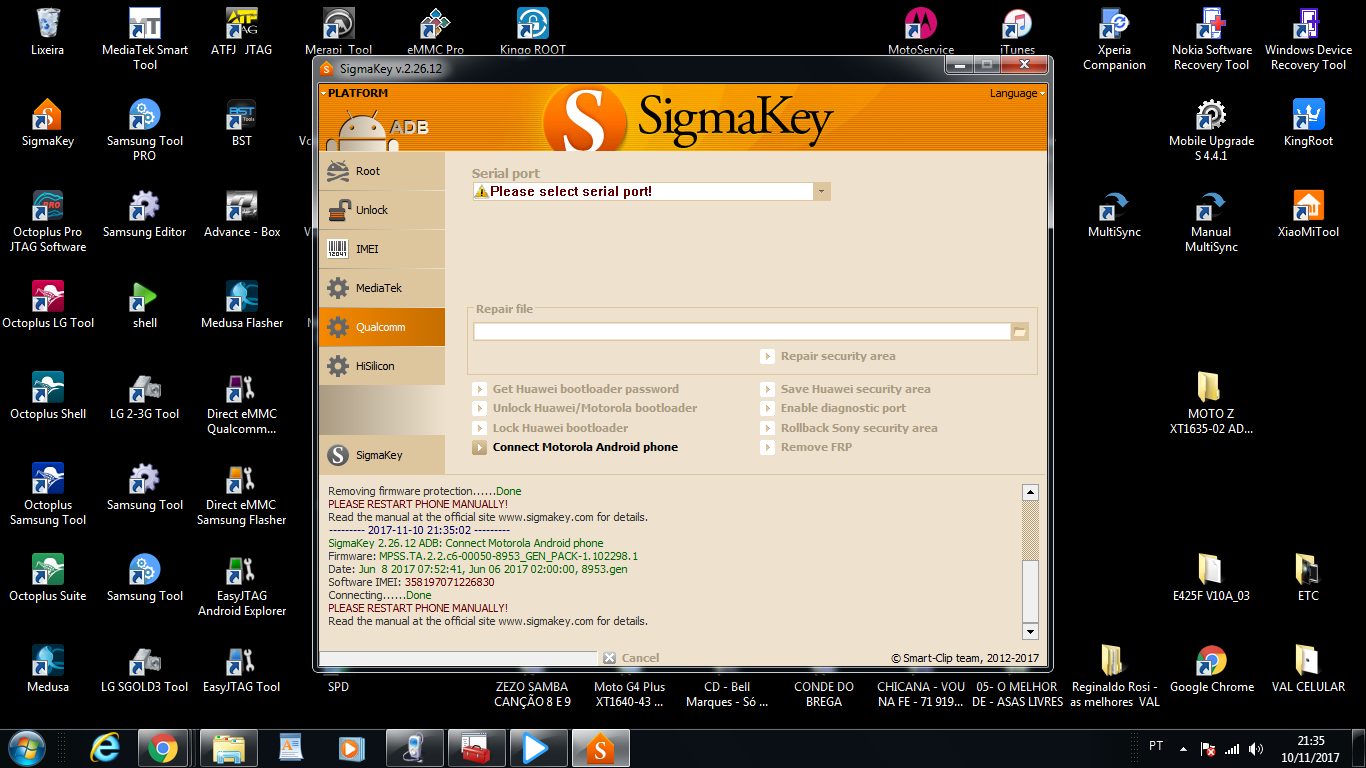Image resolution: width=1366 pixels, height=768 pixels.
Task: Click Connect Motorola Android phone
Action: click(x=575, y=447)
